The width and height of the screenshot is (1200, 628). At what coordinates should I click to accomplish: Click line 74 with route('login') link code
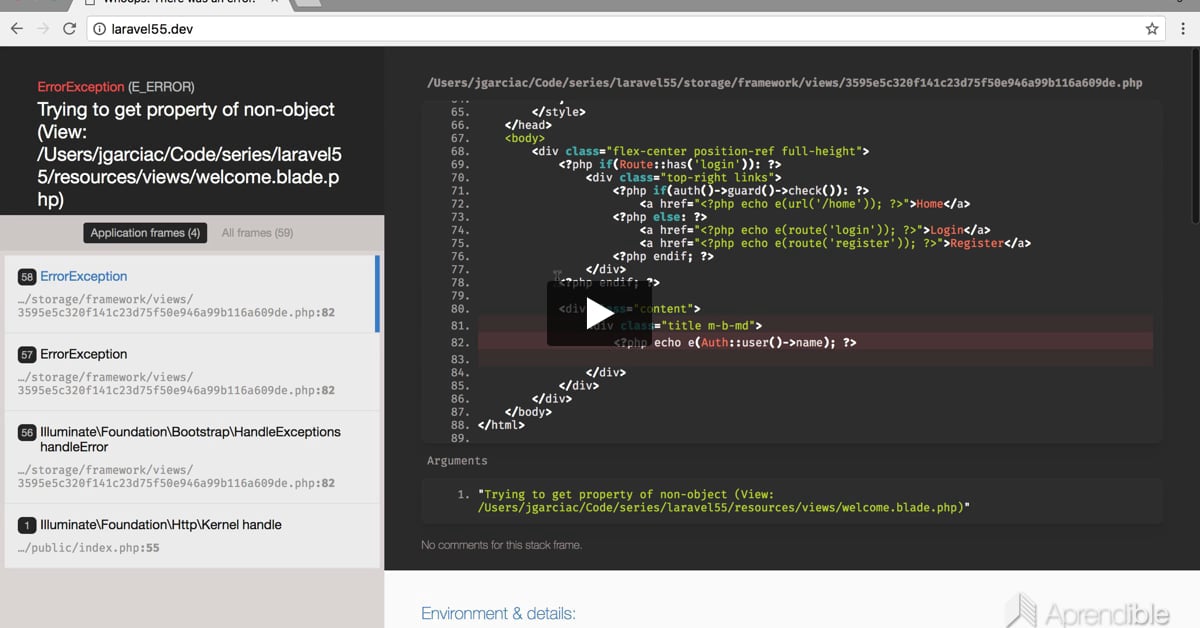pos(815,230)
